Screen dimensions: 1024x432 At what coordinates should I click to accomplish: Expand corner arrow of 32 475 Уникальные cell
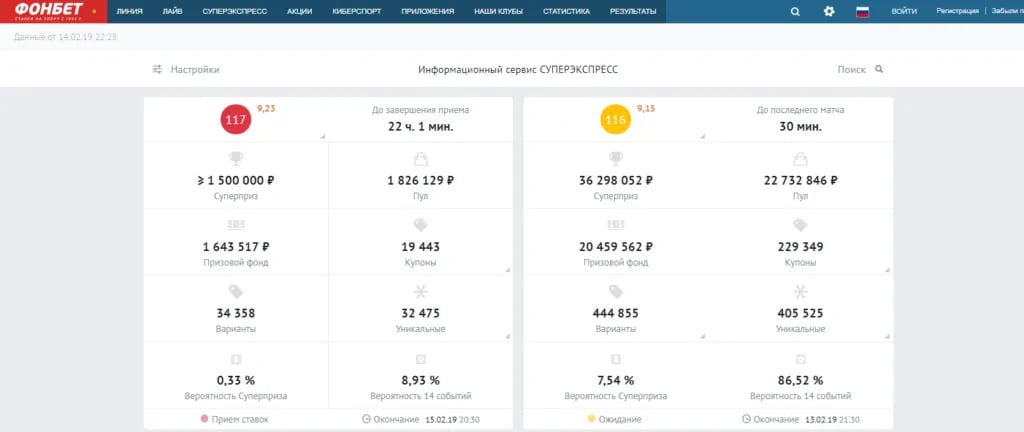507,336
